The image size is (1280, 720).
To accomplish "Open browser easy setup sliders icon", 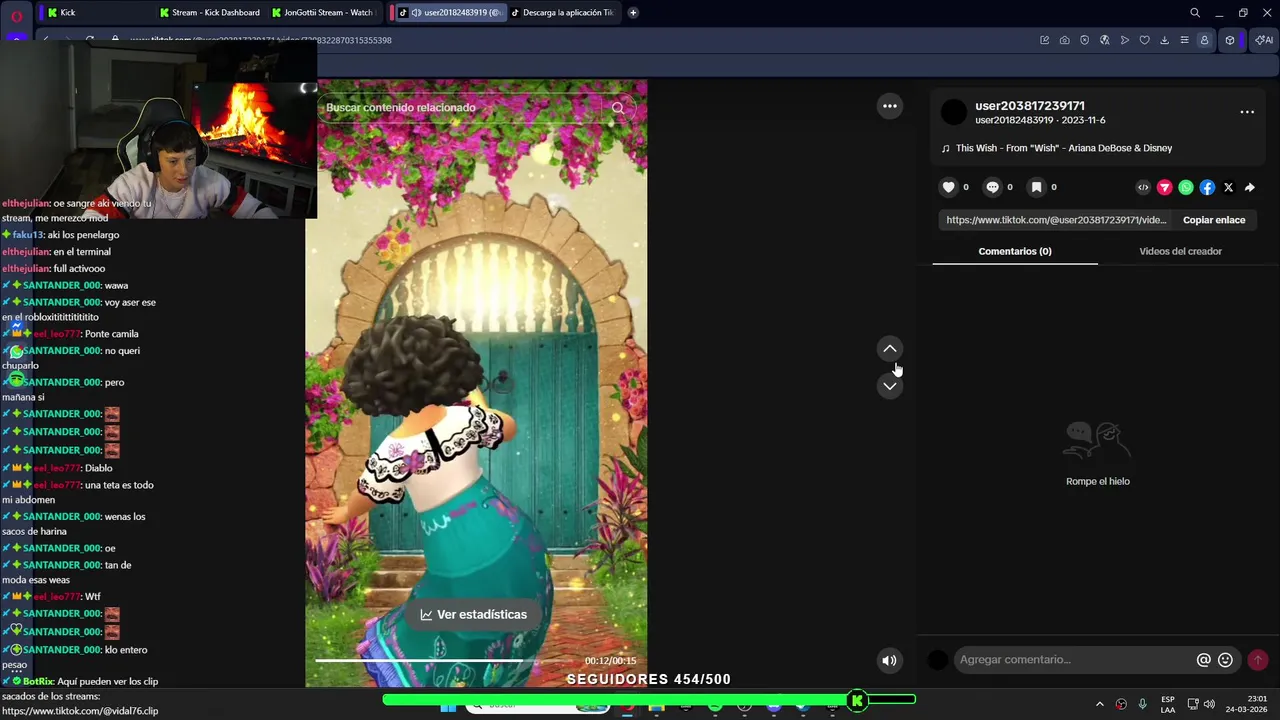I will pyautogui.click(x=1184, y=40).
